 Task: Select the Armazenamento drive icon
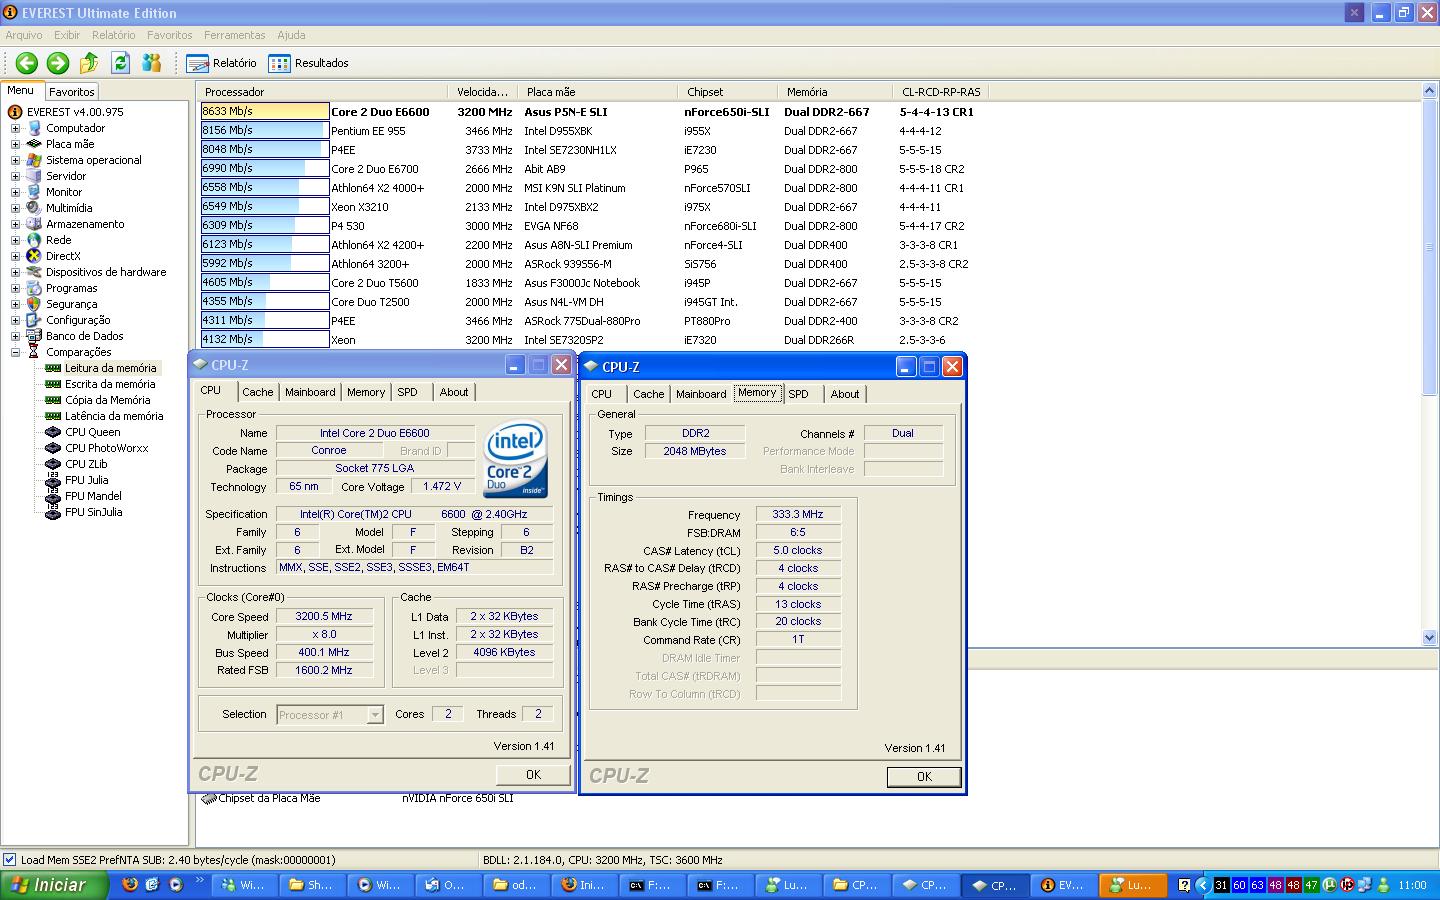click(34, 224)
